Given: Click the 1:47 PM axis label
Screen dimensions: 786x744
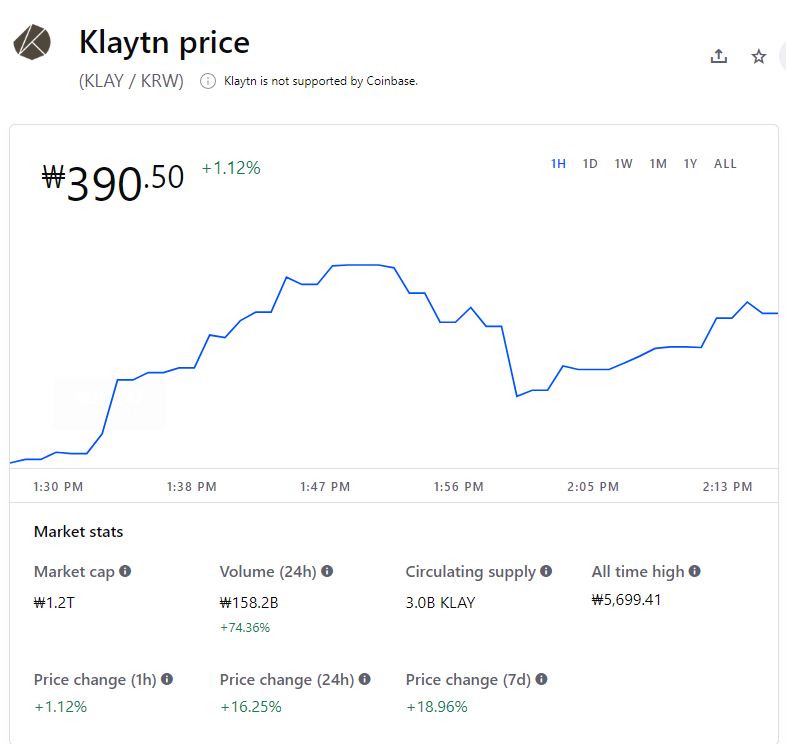Looking at the screenshot, I should (x=325, y=487).
